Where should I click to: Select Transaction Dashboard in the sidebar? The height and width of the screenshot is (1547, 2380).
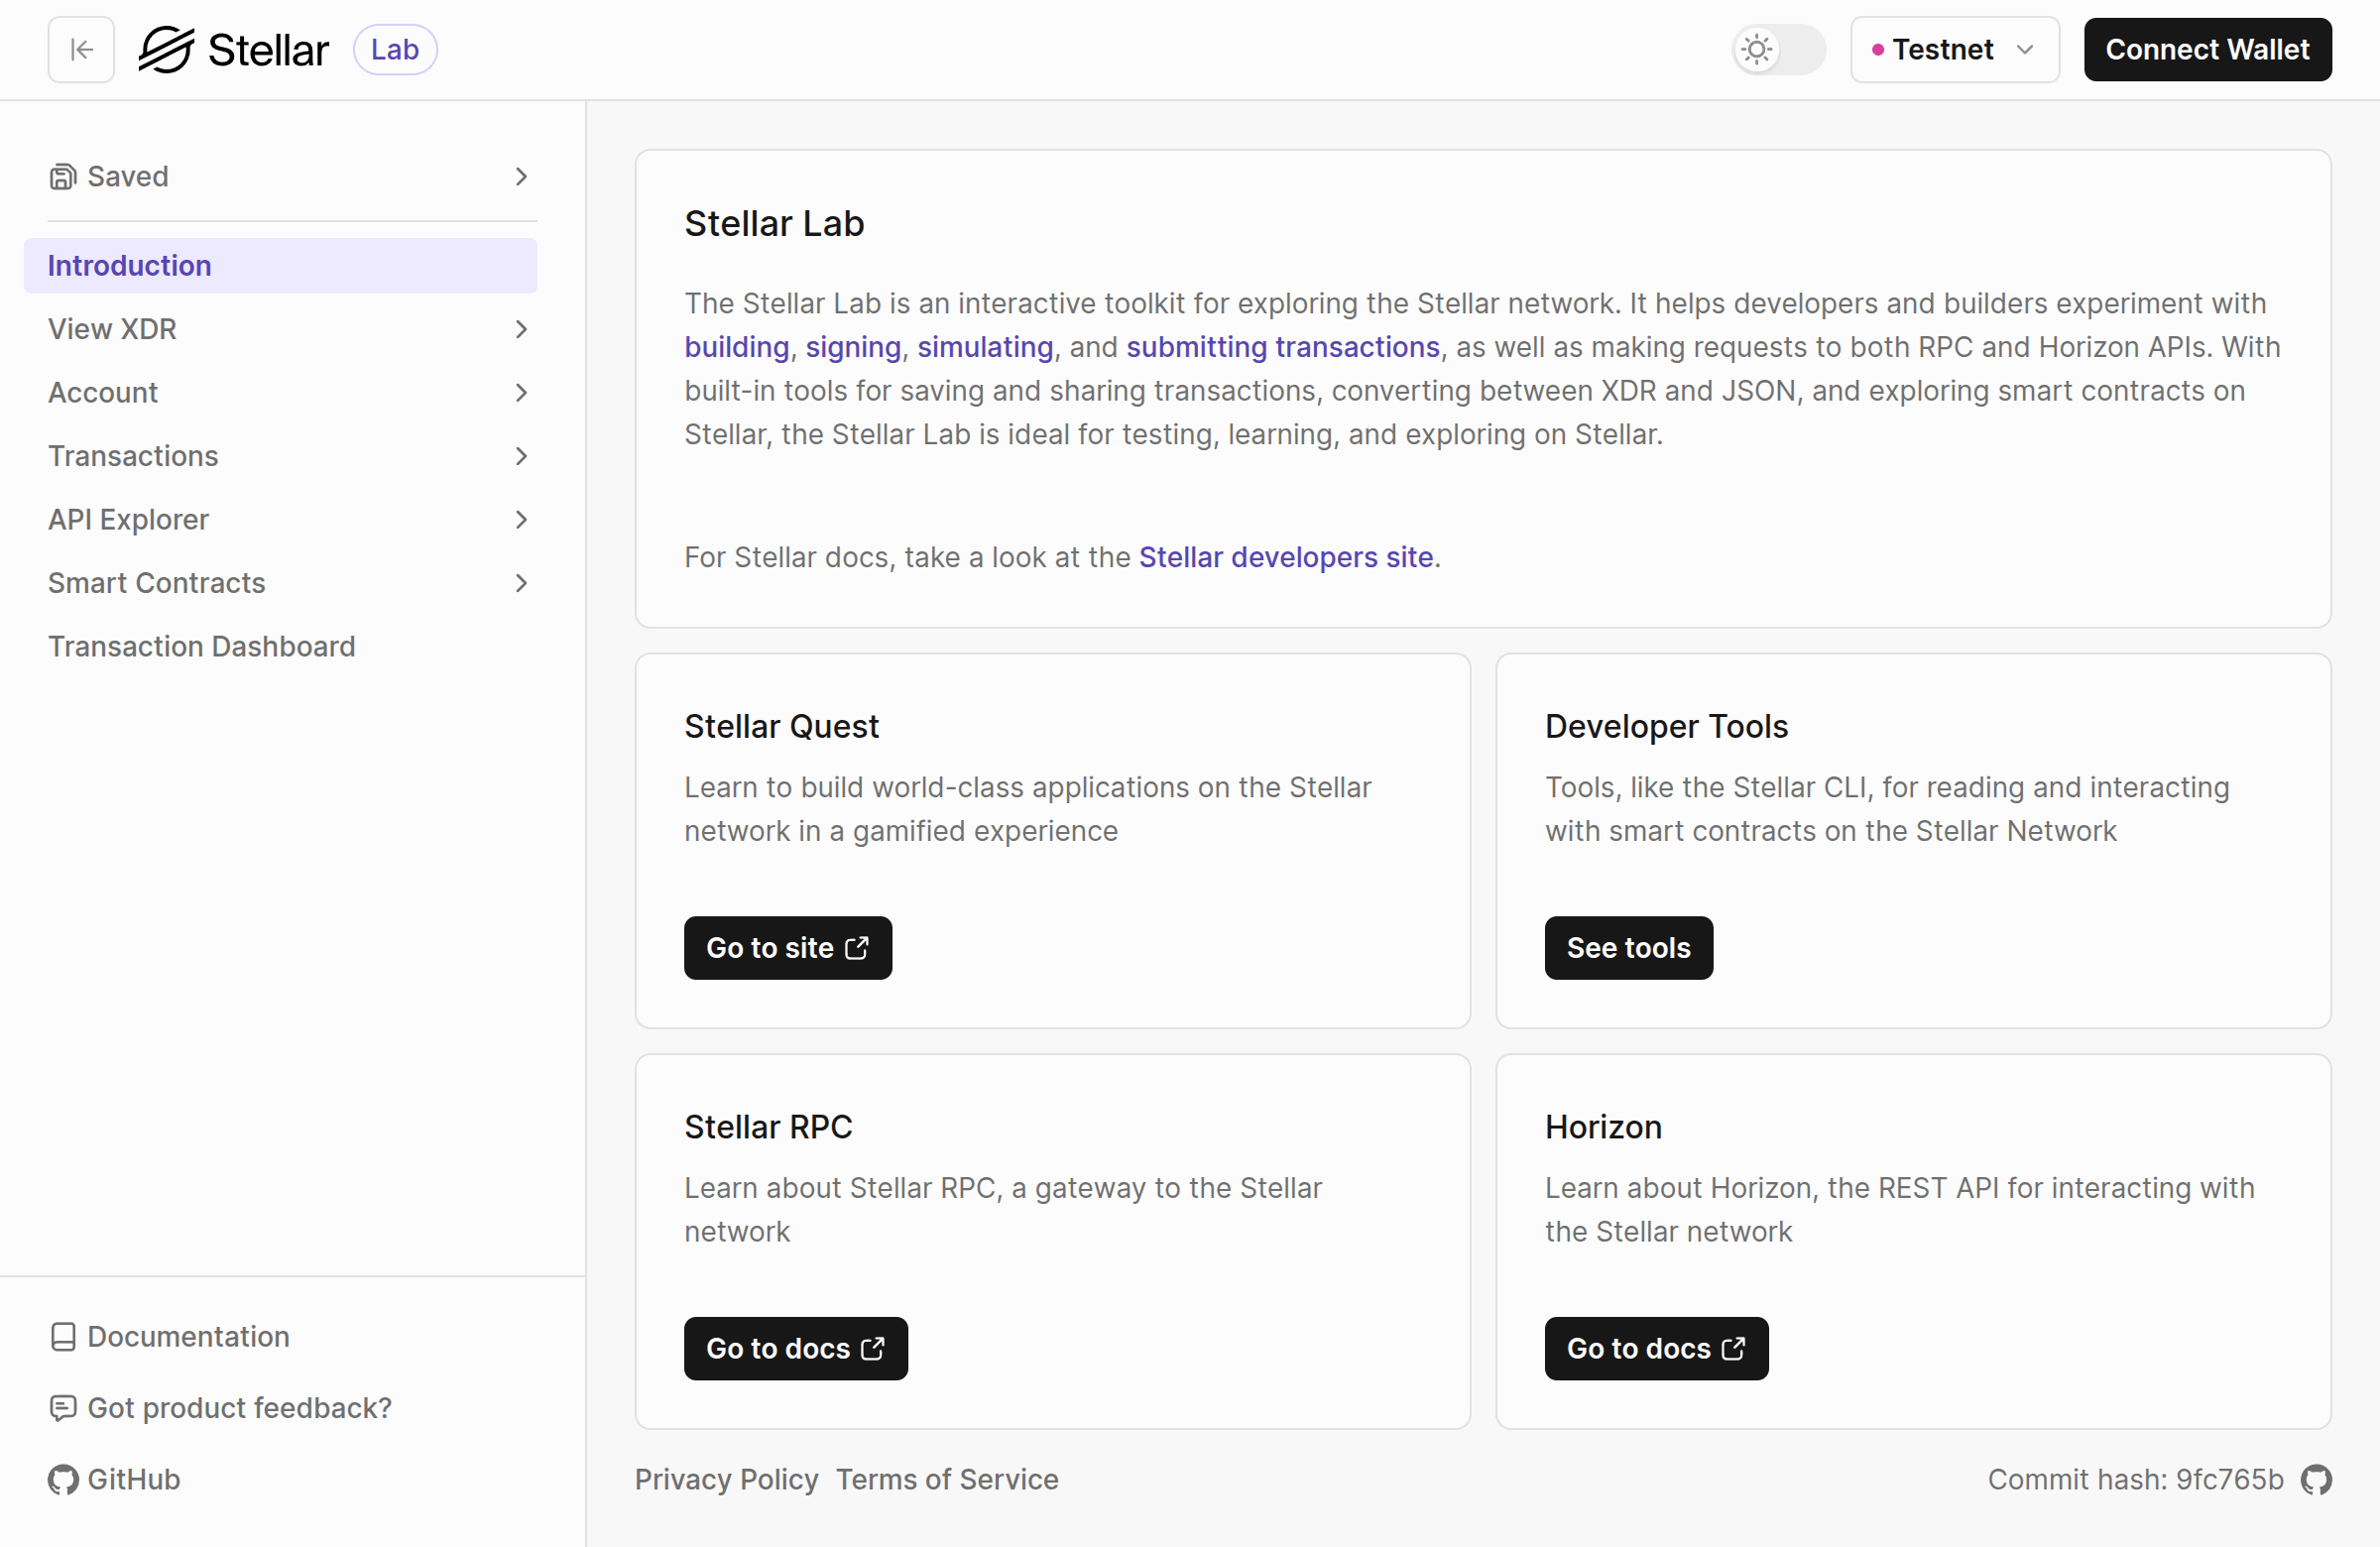(202, 646)
